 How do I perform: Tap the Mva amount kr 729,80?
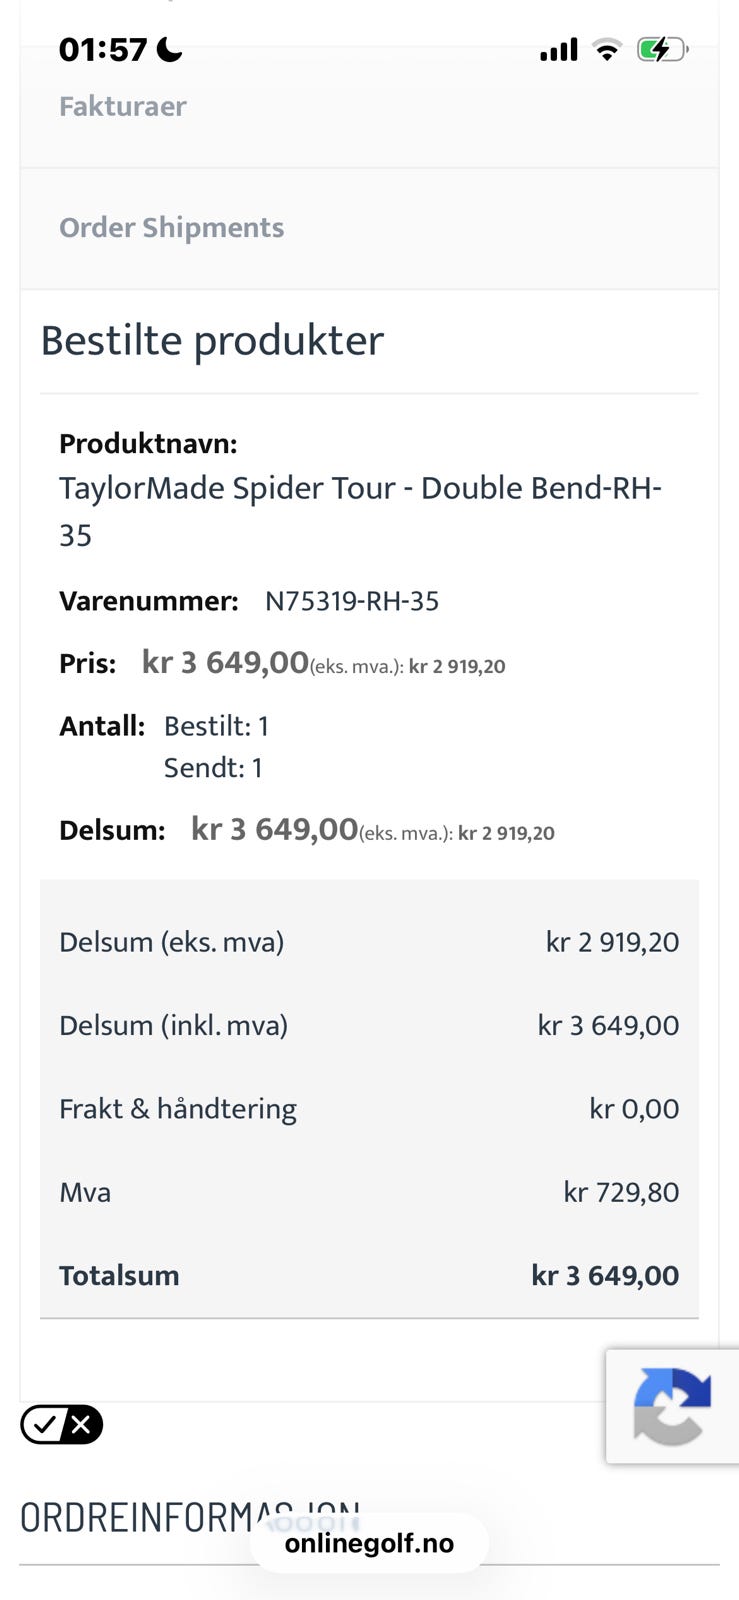point(621,1192)
